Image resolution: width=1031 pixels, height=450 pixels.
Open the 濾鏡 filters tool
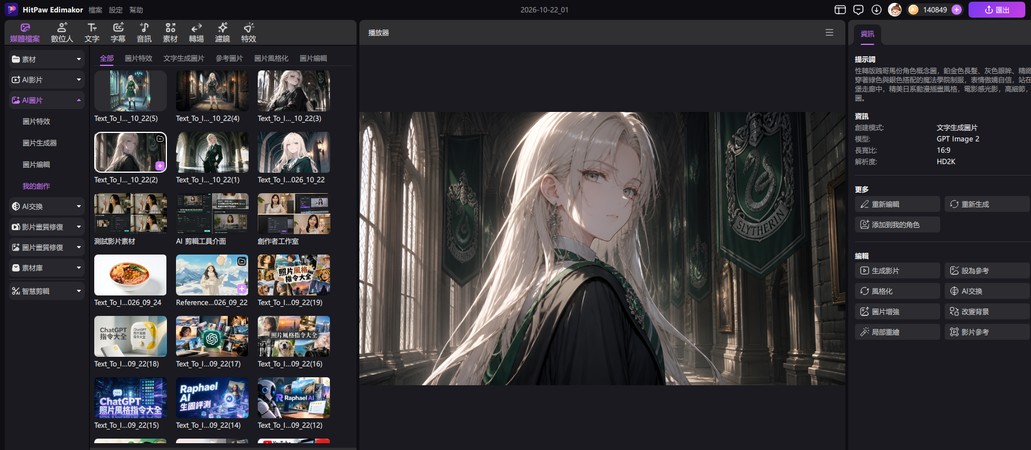point(222,32)
